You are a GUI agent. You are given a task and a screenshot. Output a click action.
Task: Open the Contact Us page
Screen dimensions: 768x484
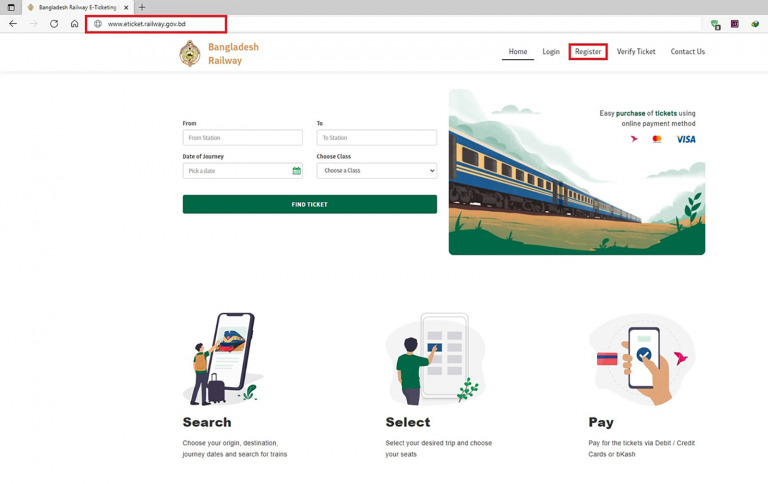(688, 51)
